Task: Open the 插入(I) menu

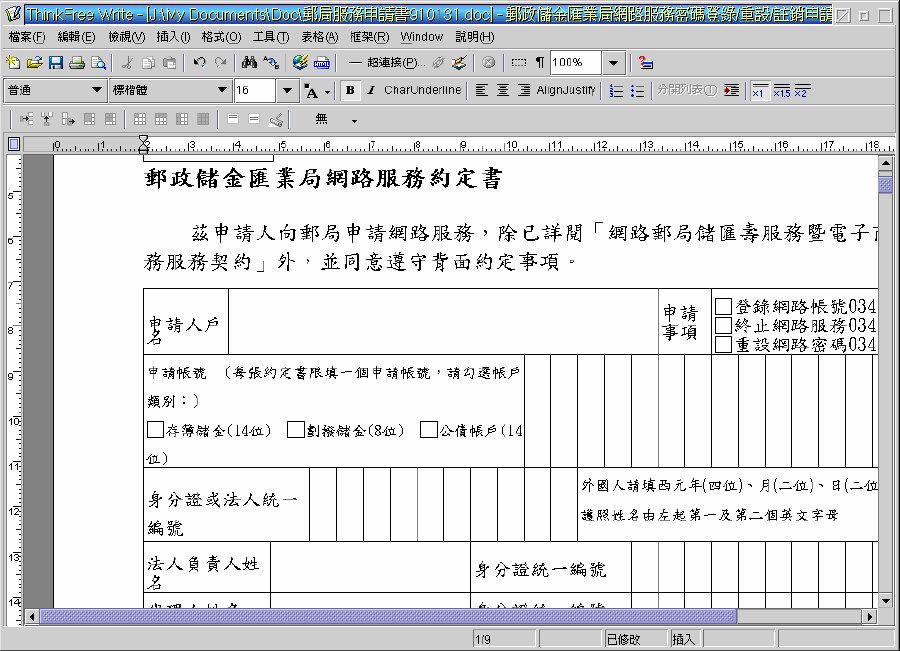Action: click(x=173, y=37)
